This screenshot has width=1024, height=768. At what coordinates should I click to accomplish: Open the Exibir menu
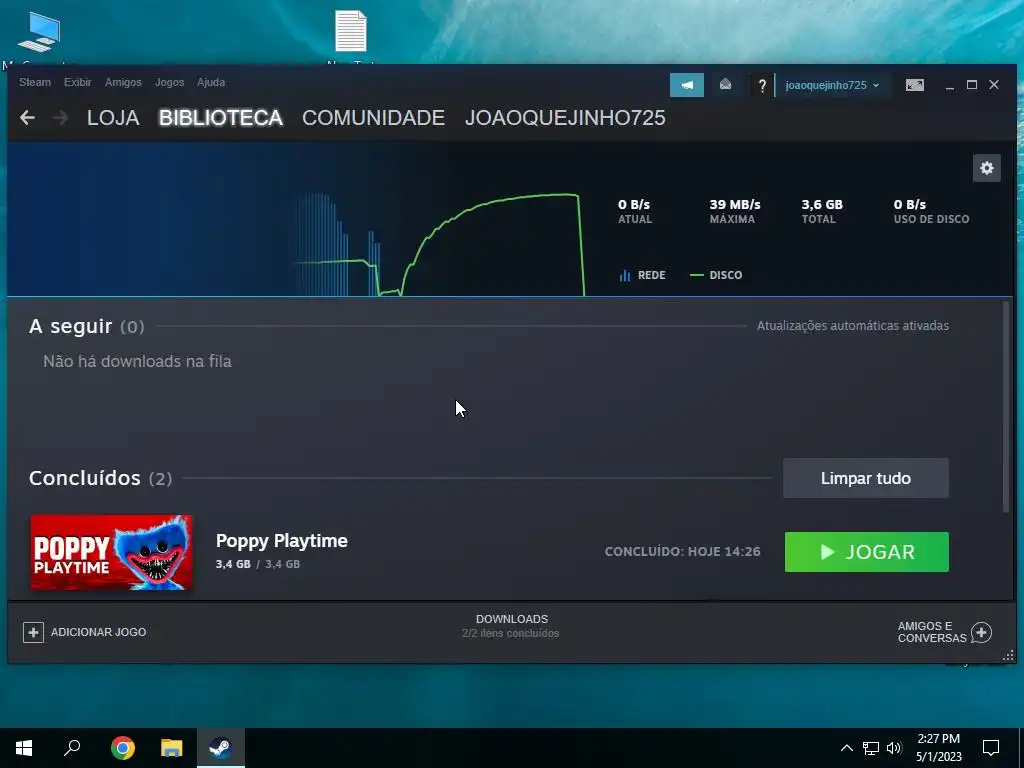click(x=78, y=82)
